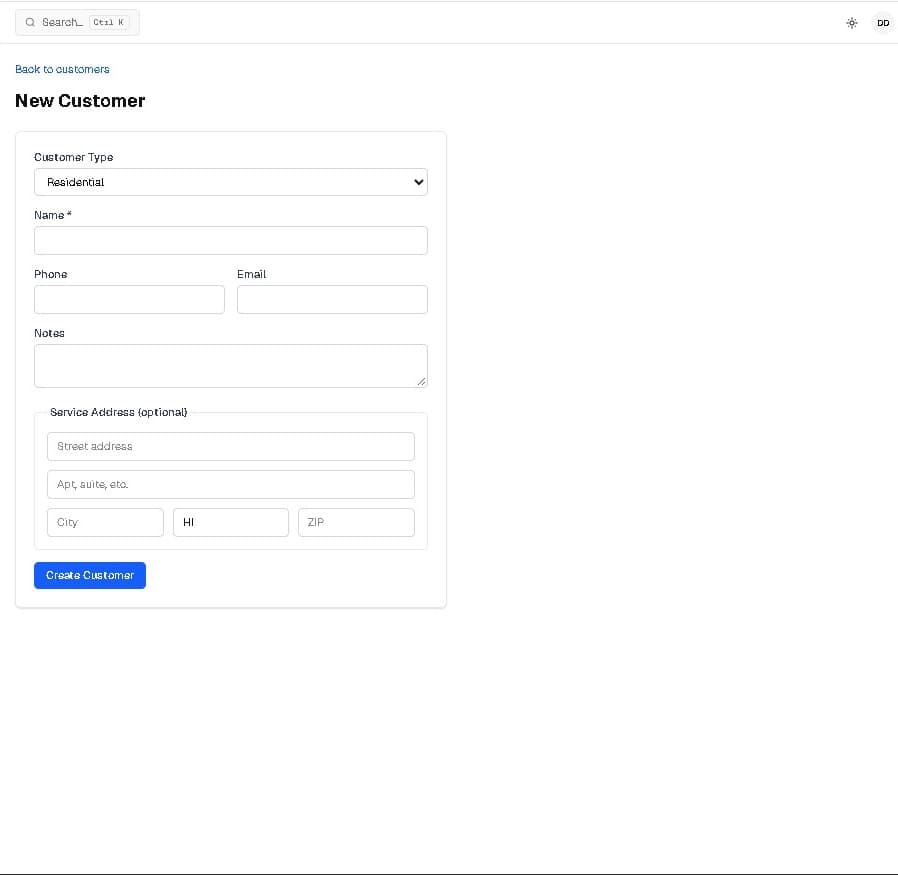Open the DD user avatar menu
Screen dimensions: 898x875
(883, 23)
